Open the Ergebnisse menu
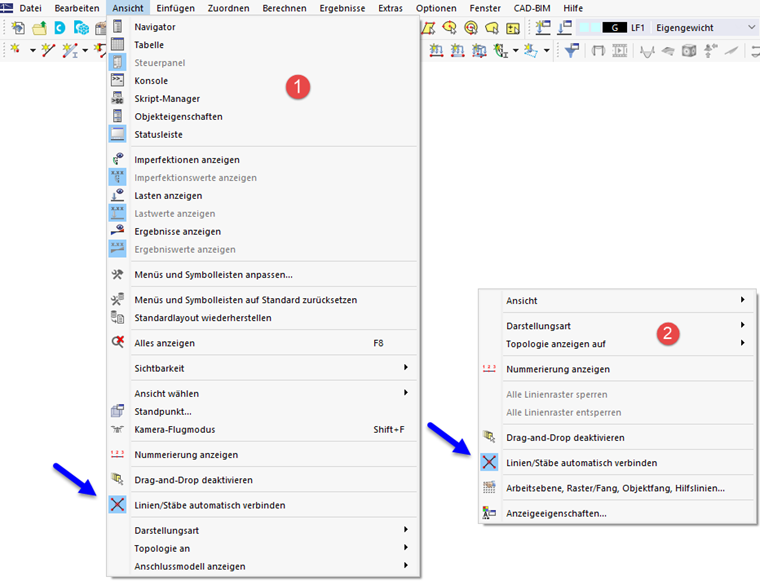The image size is (760, 581). [x=342, y=8]
